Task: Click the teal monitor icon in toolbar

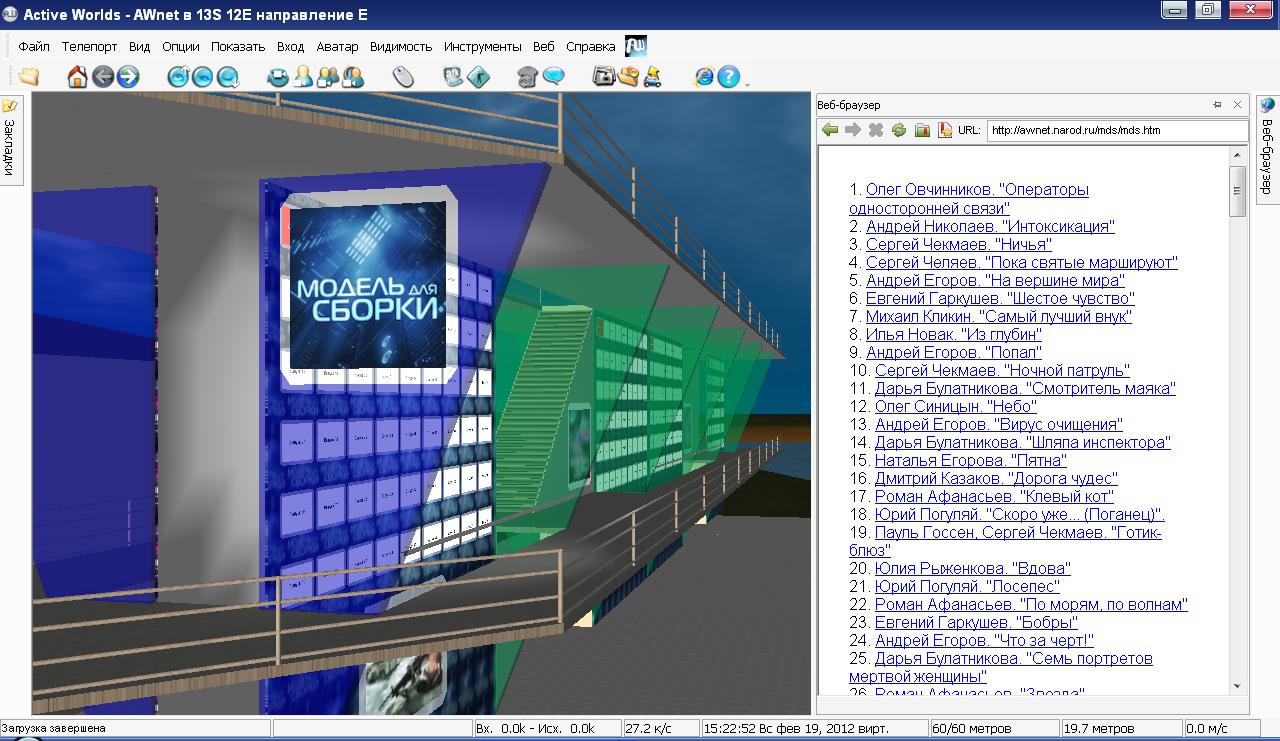Action: coord(453,77)
